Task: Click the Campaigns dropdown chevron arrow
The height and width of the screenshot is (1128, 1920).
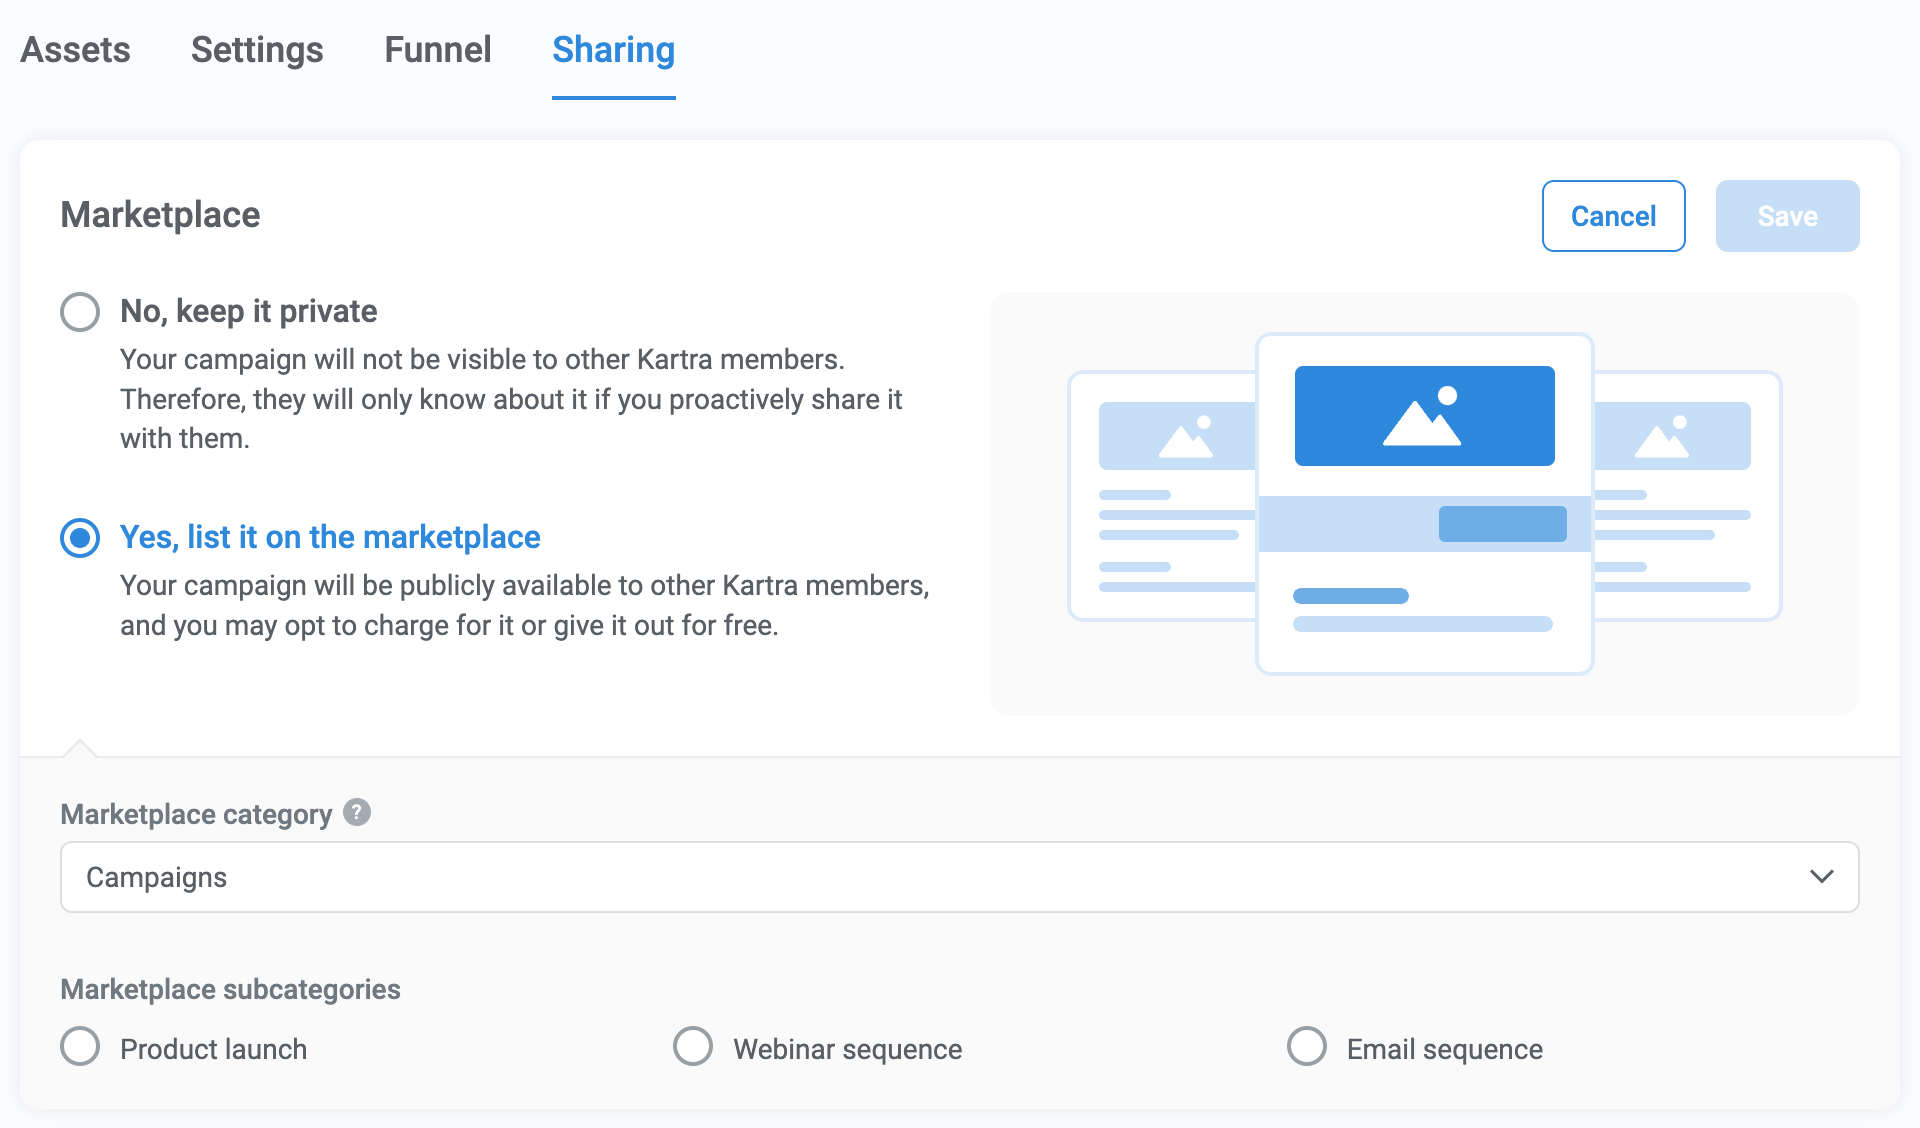Action: 1821,877
